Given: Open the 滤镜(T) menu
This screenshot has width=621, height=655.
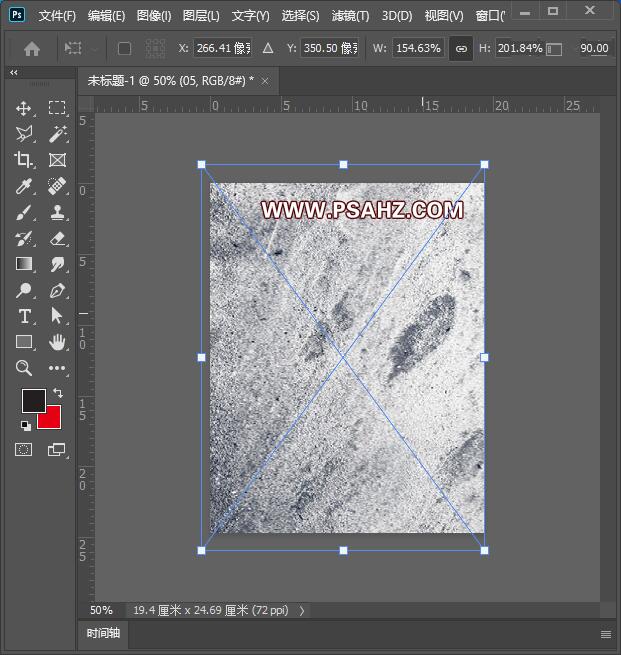Looking at the screenshot, I should point(350,16).
